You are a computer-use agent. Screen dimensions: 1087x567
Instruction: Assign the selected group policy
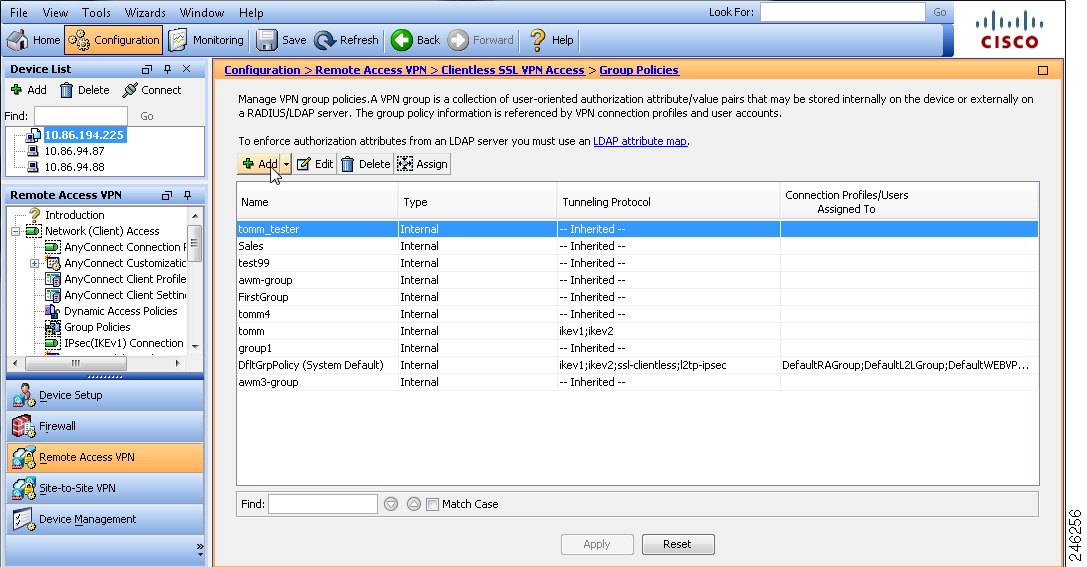click(422, 164)
